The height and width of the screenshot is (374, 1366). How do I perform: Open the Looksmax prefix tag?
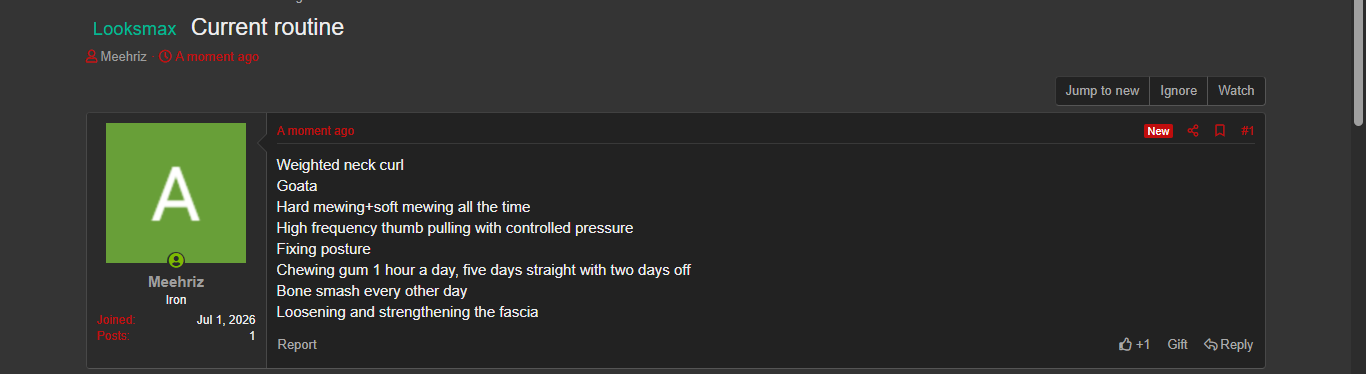click(134, 29)
